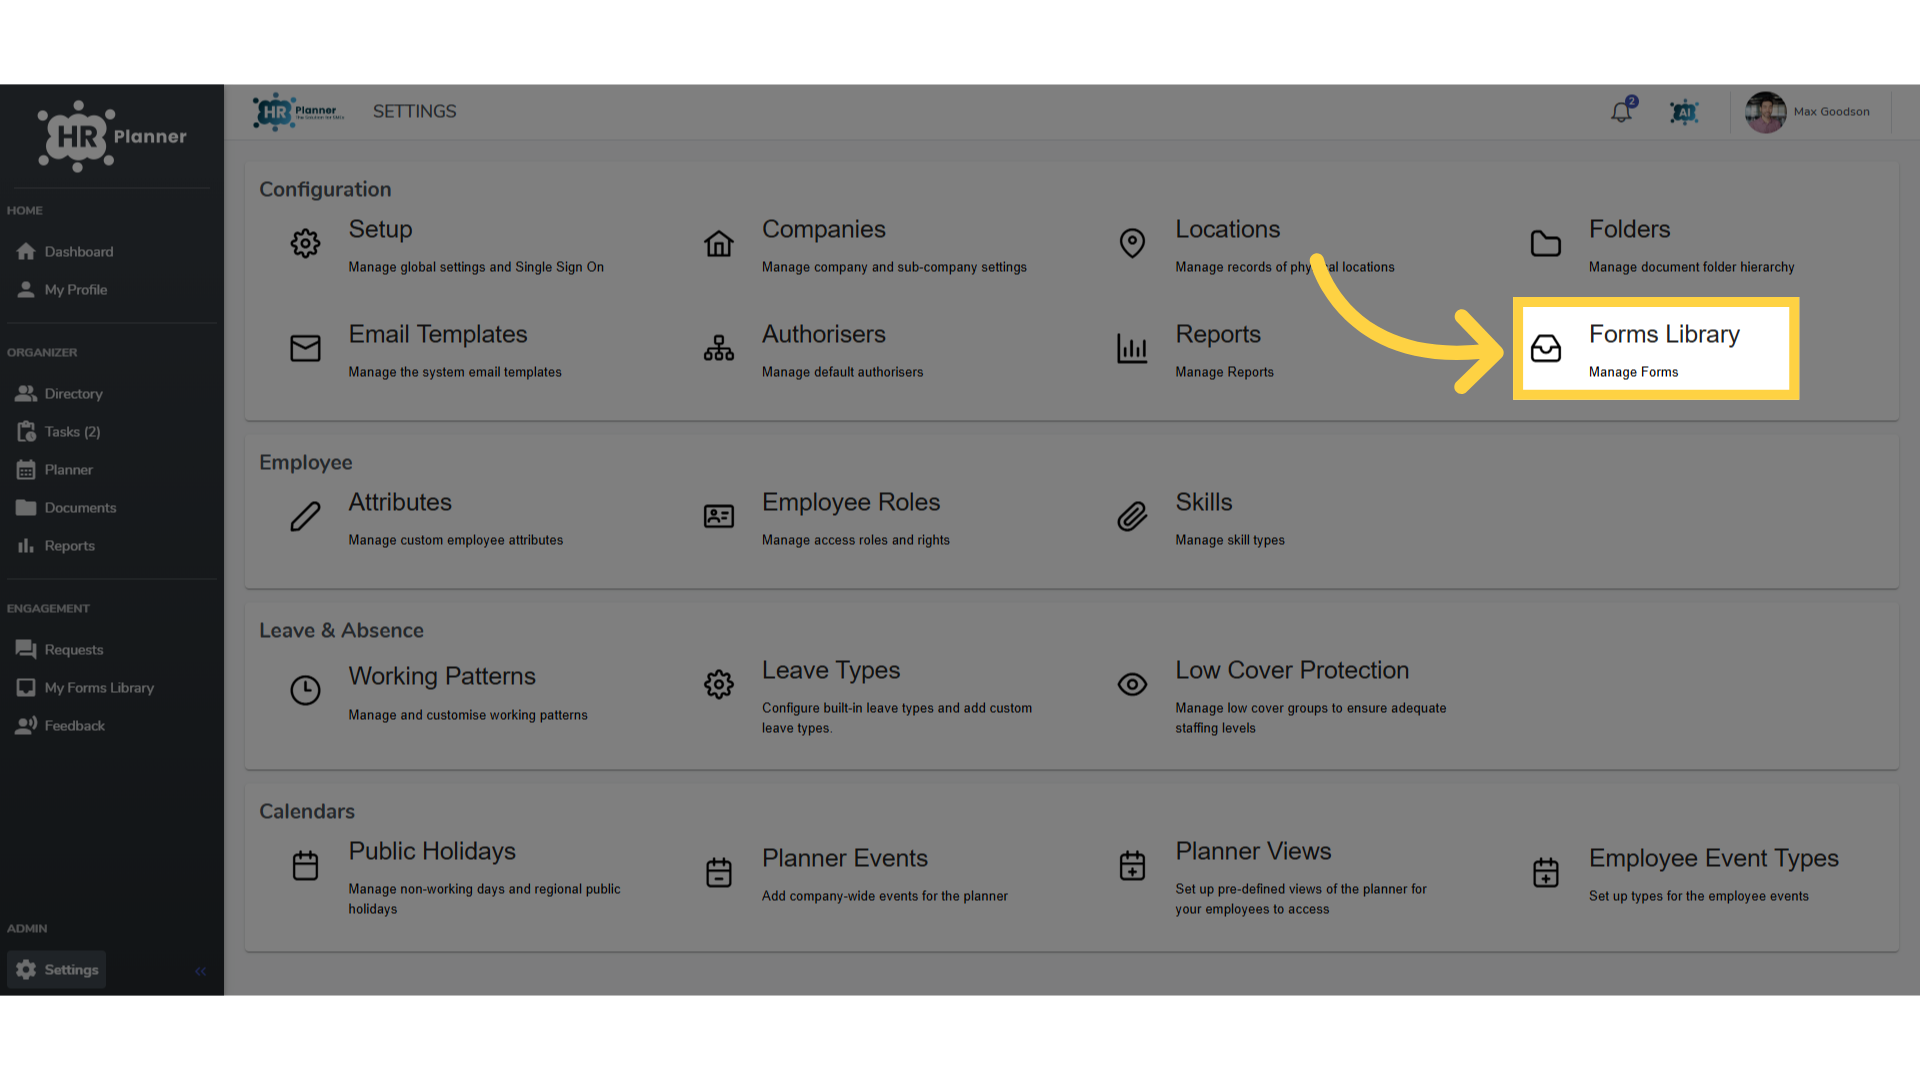This screenshot has width=1920, height=1080.
Task: Open Requests in the sidebar
Action: click(60, 650)
